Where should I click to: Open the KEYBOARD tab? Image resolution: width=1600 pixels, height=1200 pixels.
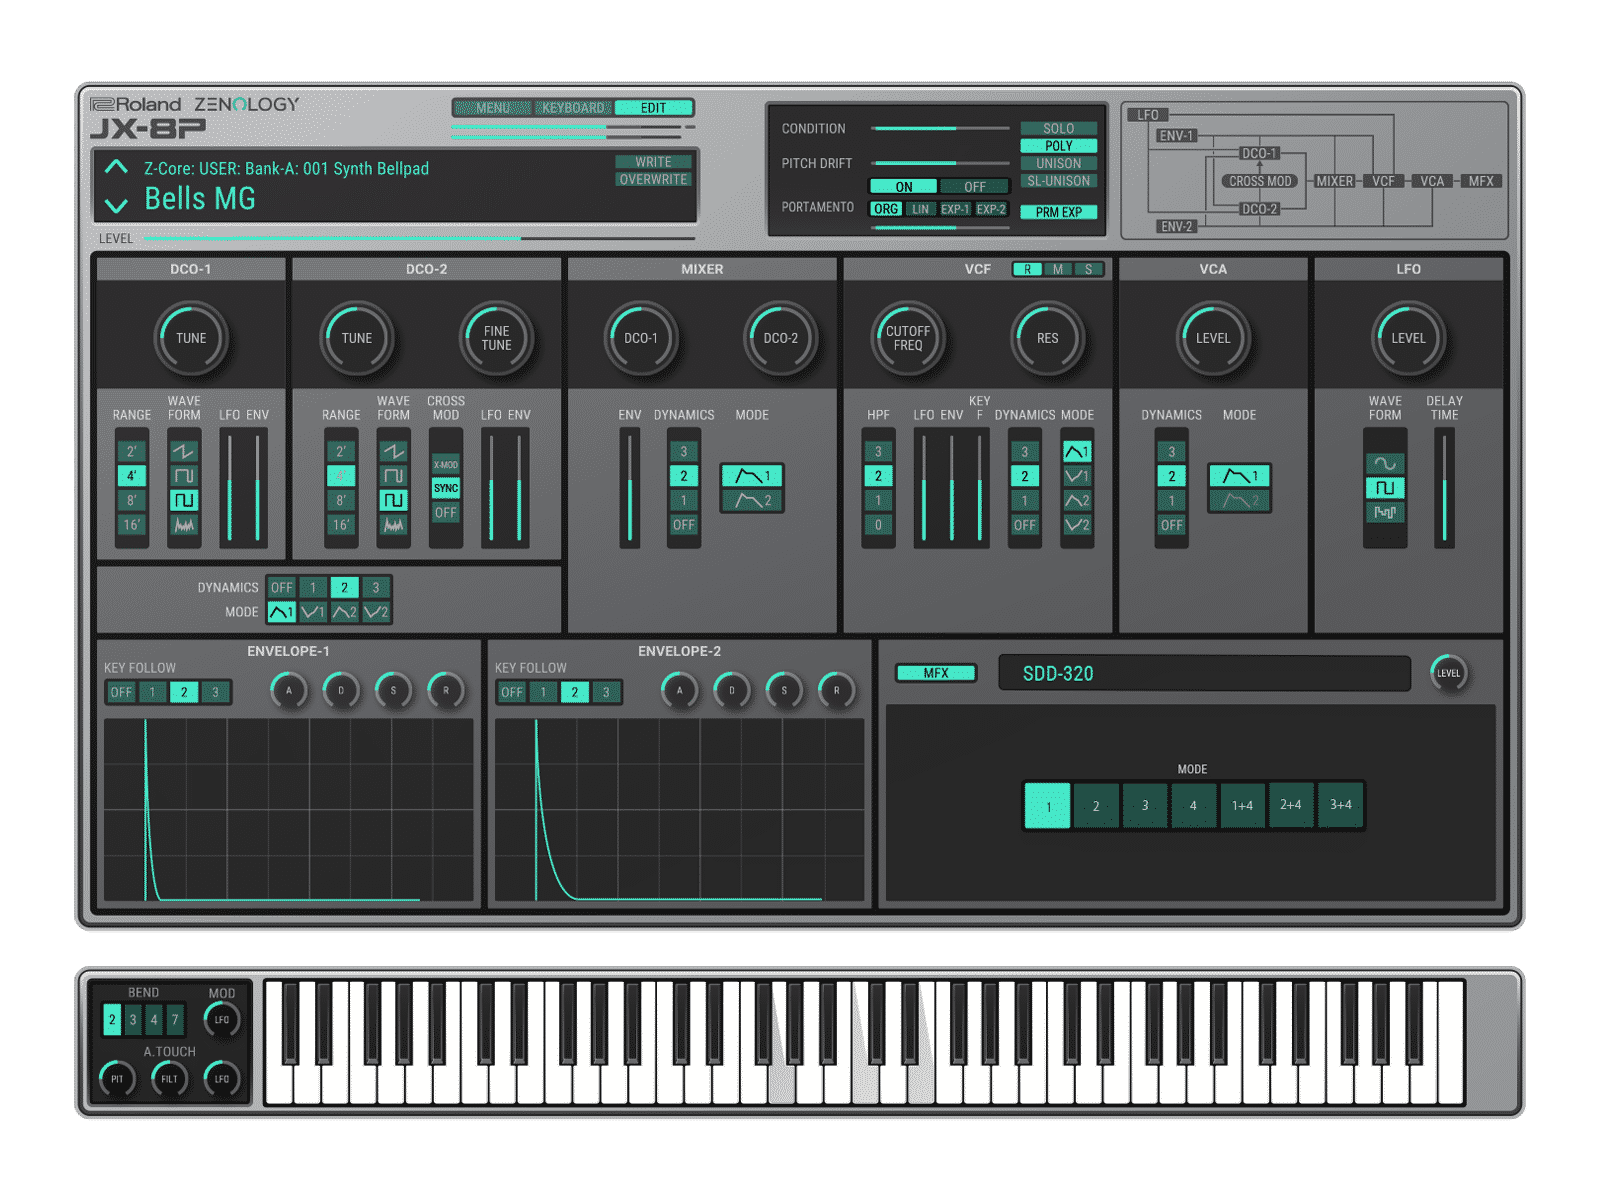tap(573, 108)
